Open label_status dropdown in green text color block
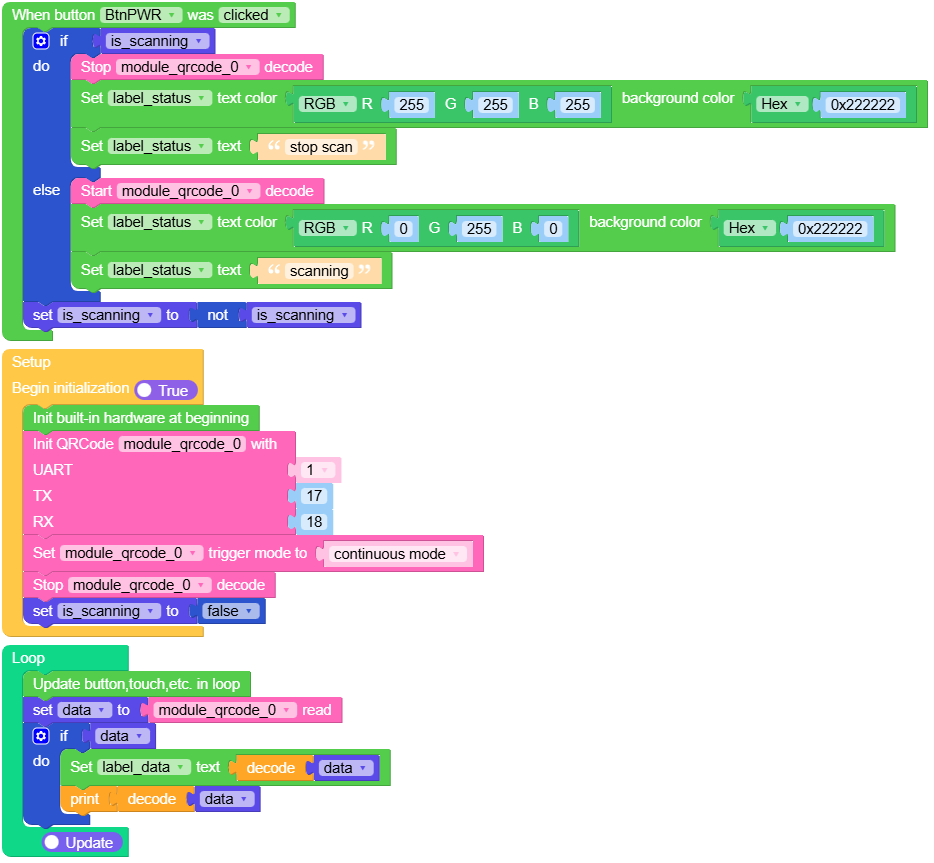This screenshot has width=934, height=863. click(x=160, y=222)
